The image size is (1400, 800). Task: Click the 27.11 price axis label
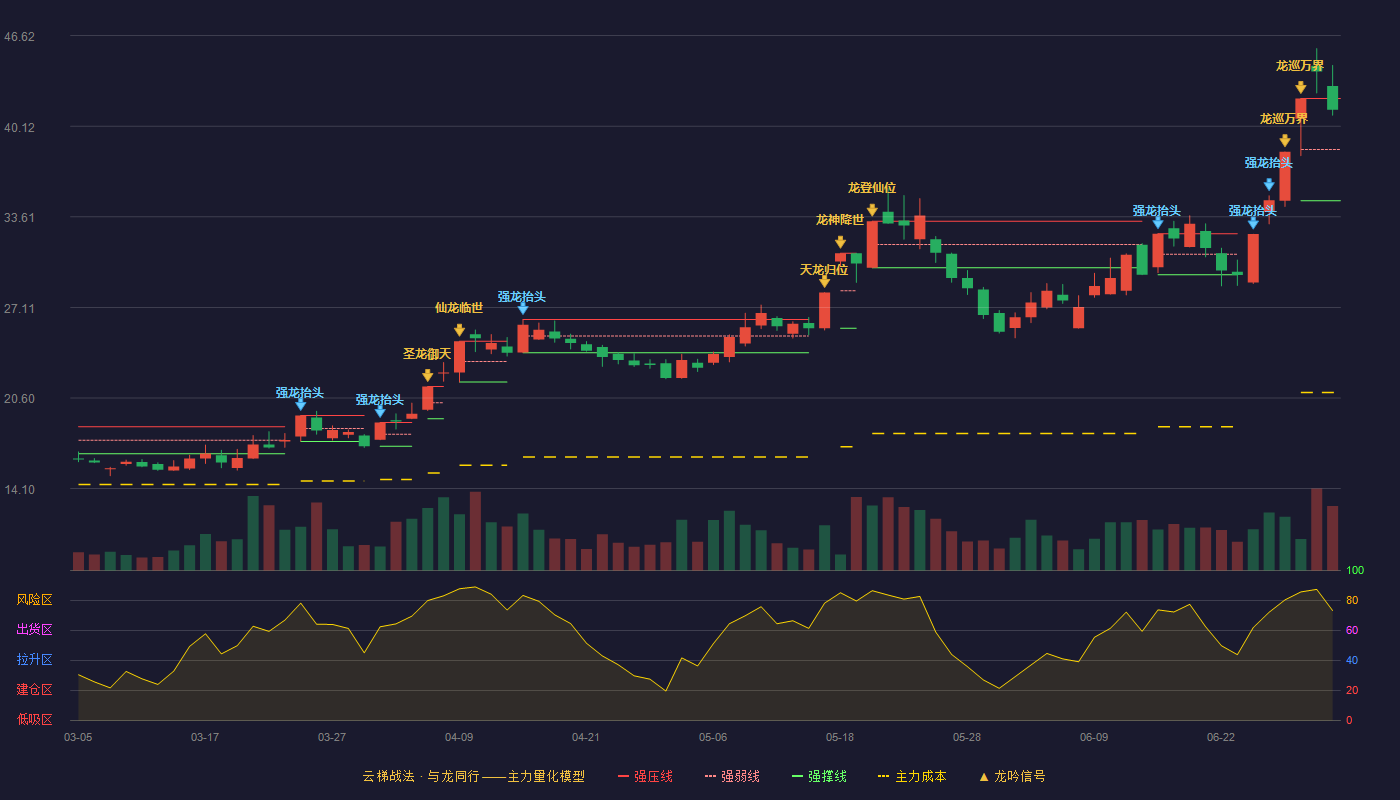pos(19,308)
